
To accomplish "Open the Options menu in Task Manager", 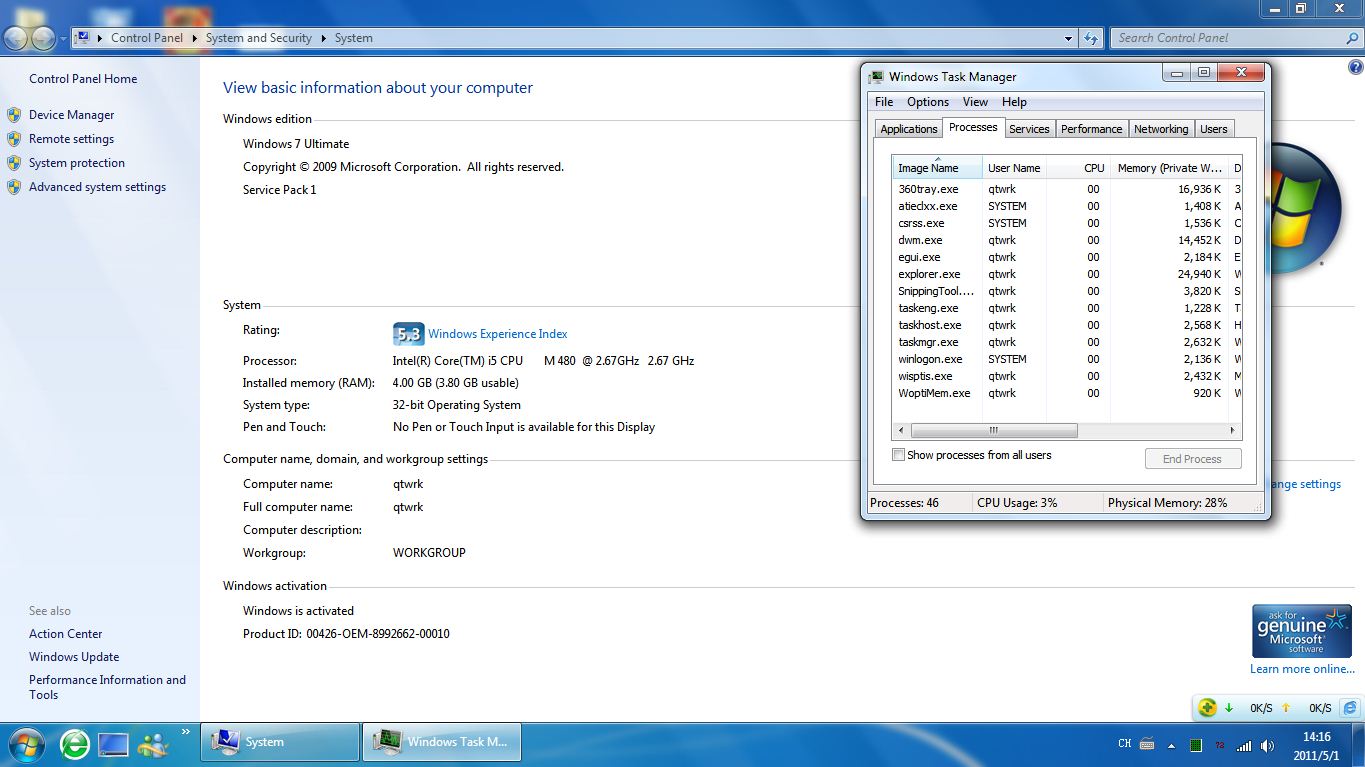I will coord(927,102).
